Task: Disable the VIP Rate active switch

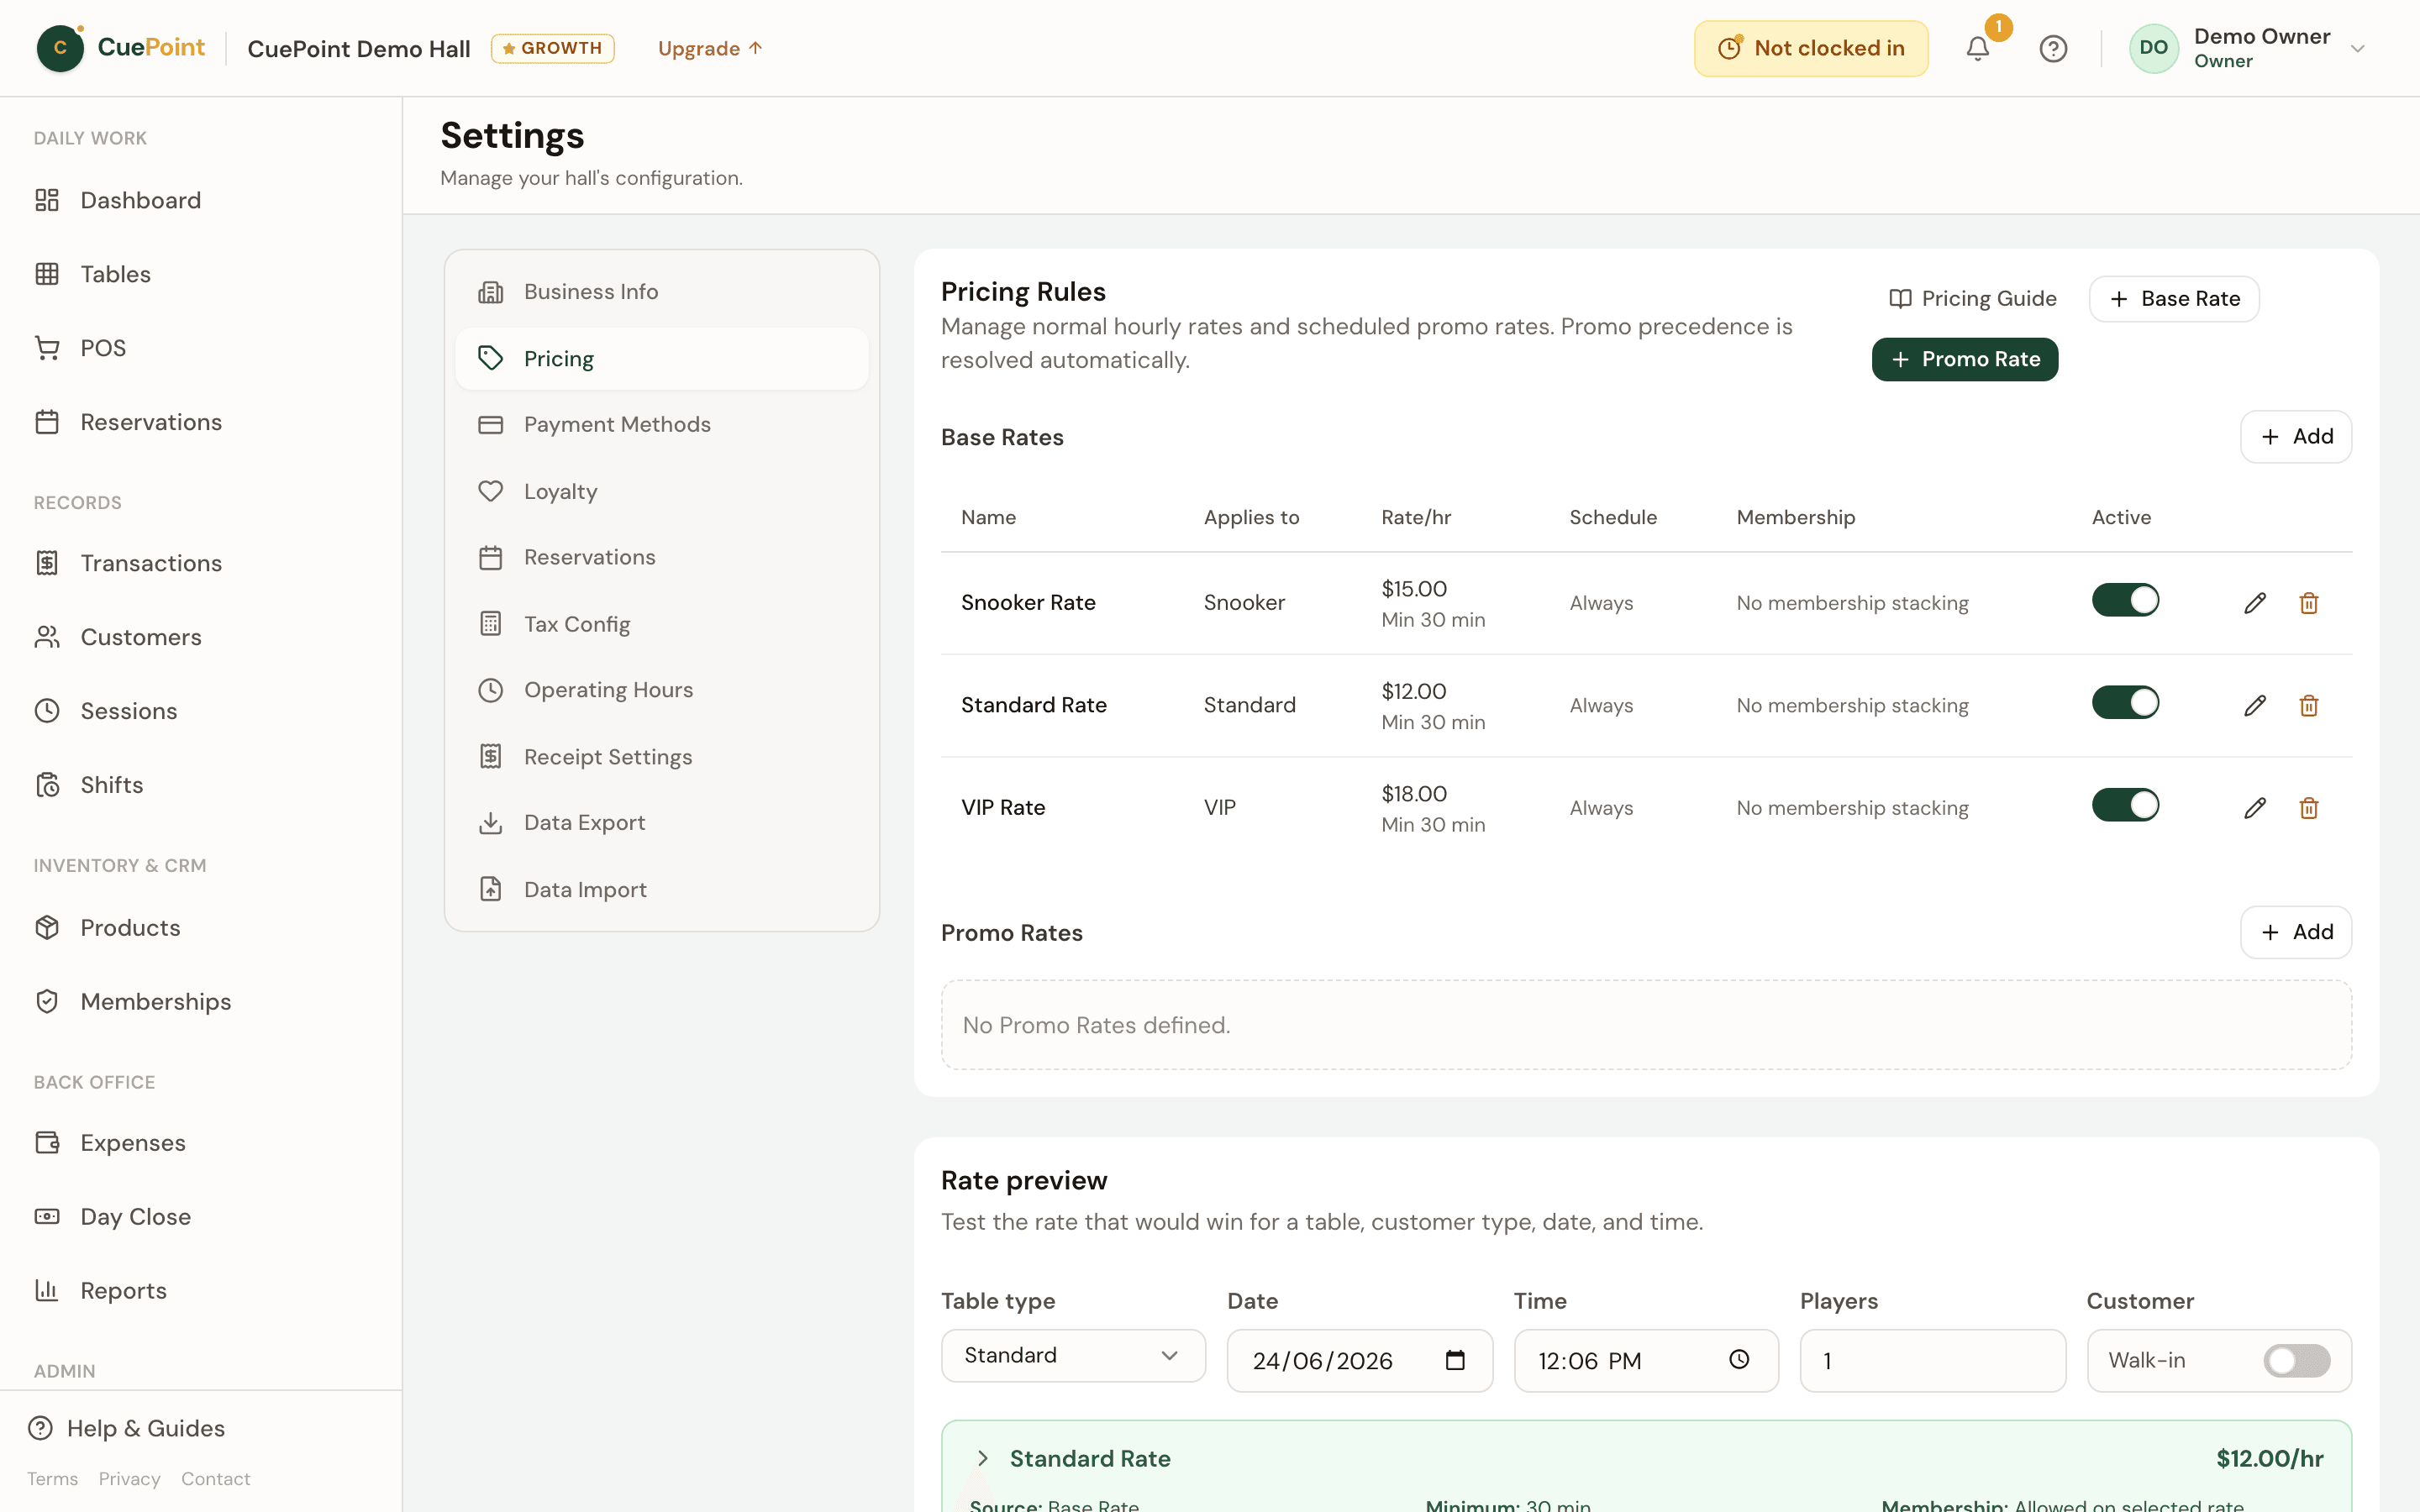Action: (2125, 805)
